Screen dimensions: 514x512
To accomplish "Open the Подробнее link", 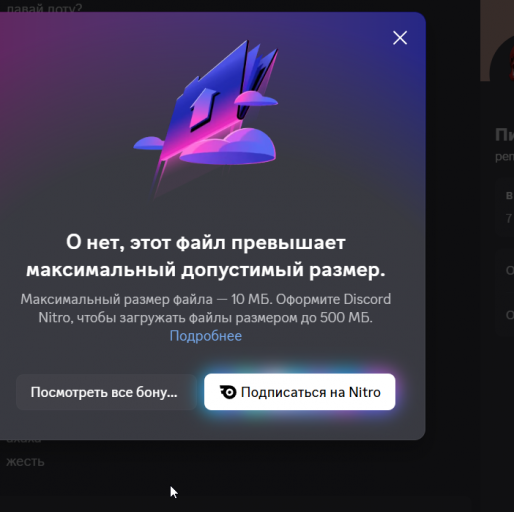I will click(x=206, y=336).
